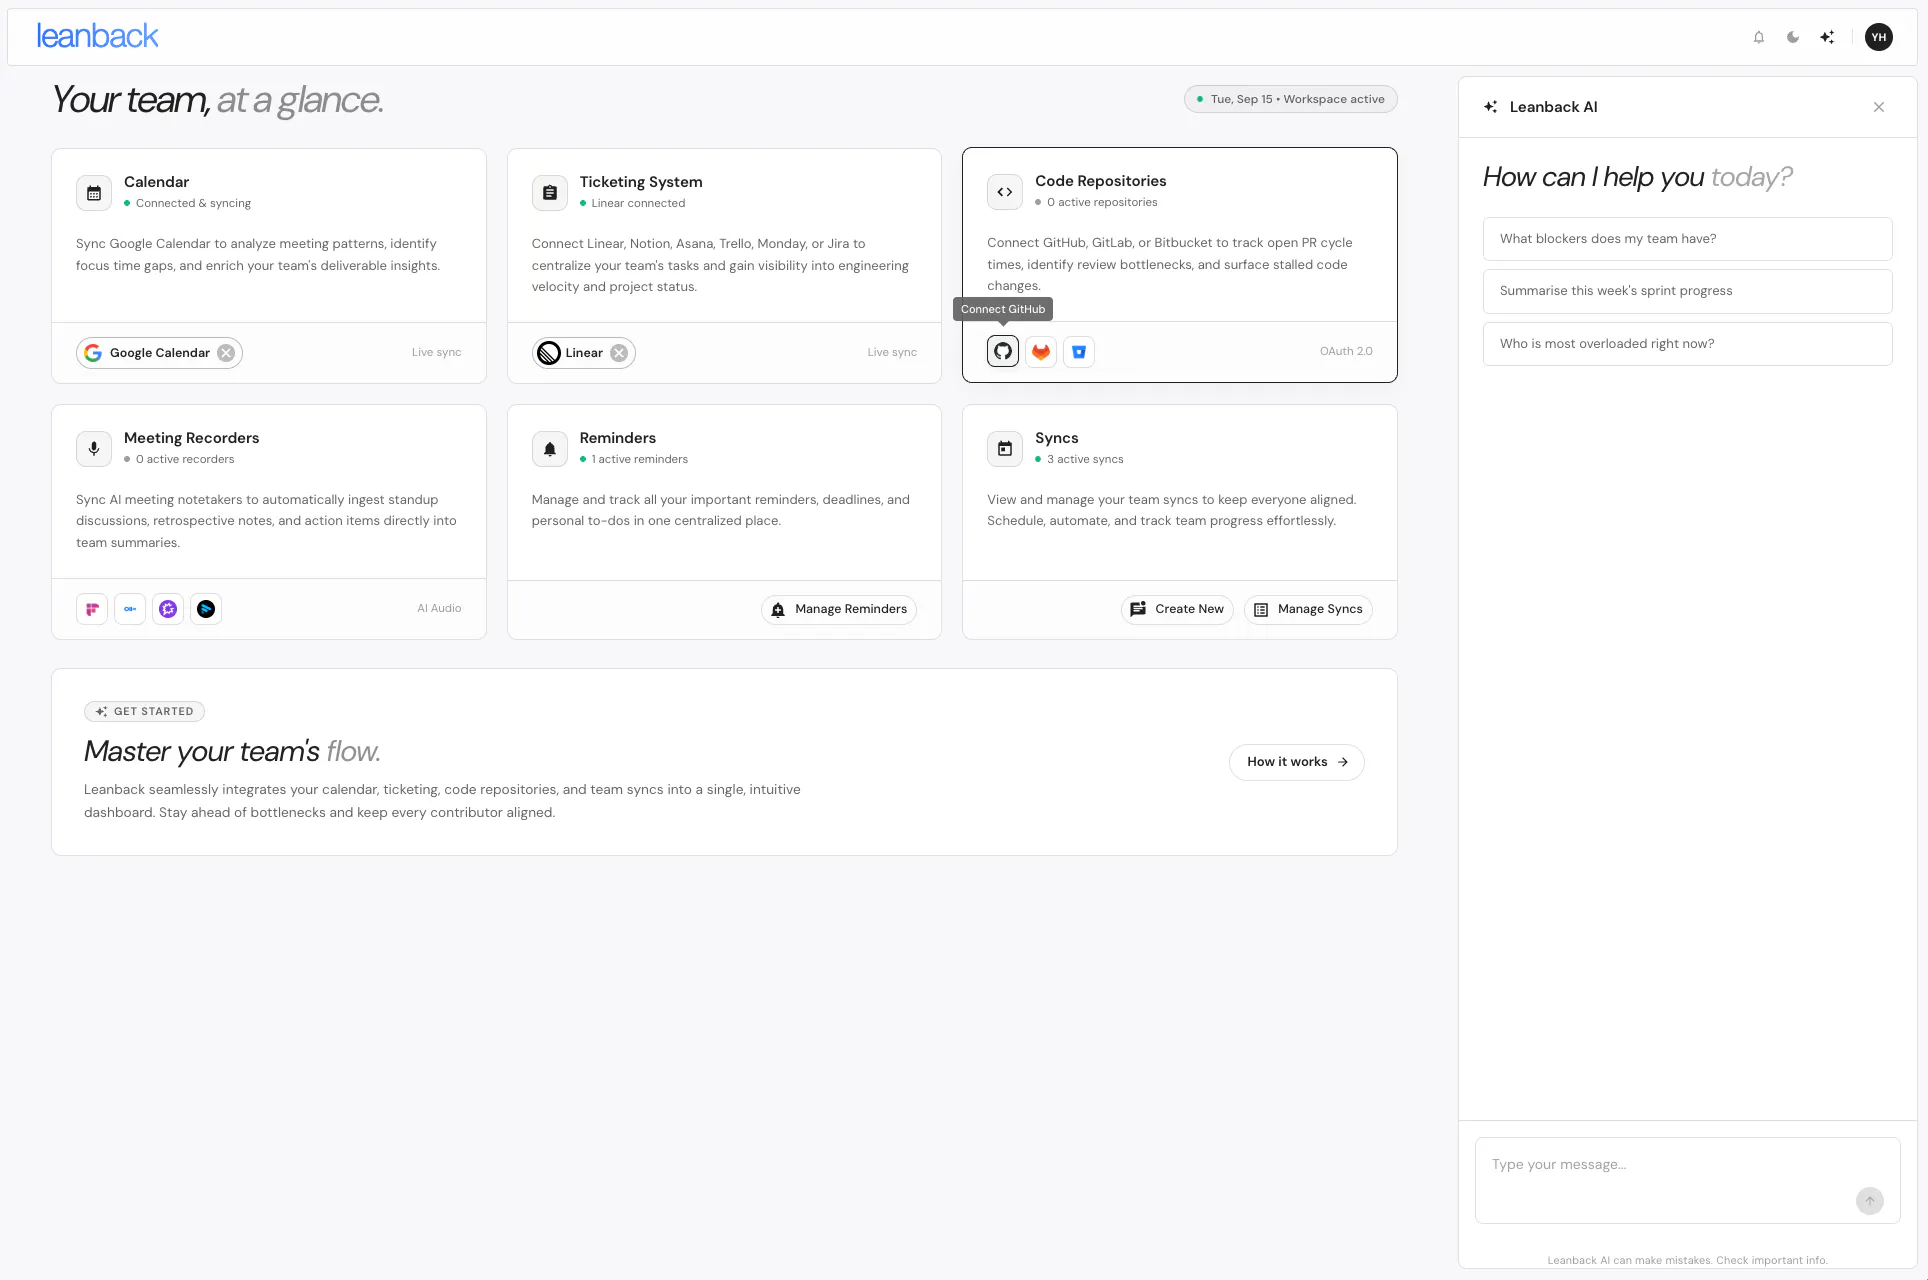Follow the How it works link

click(x=1297, y=762)
